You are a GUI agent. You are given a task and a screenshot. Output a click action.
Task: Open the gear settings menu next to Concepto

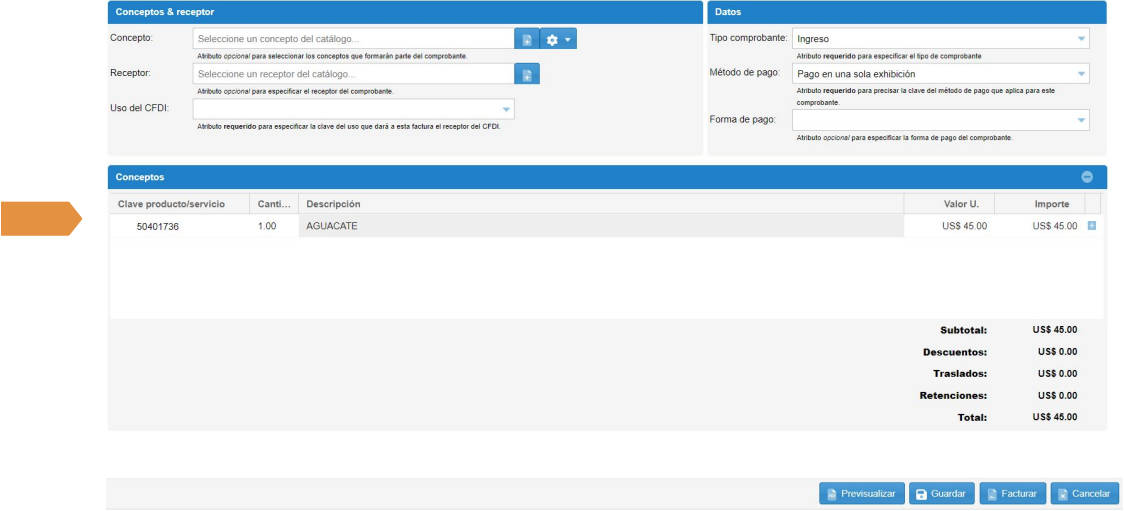[558, 39]
